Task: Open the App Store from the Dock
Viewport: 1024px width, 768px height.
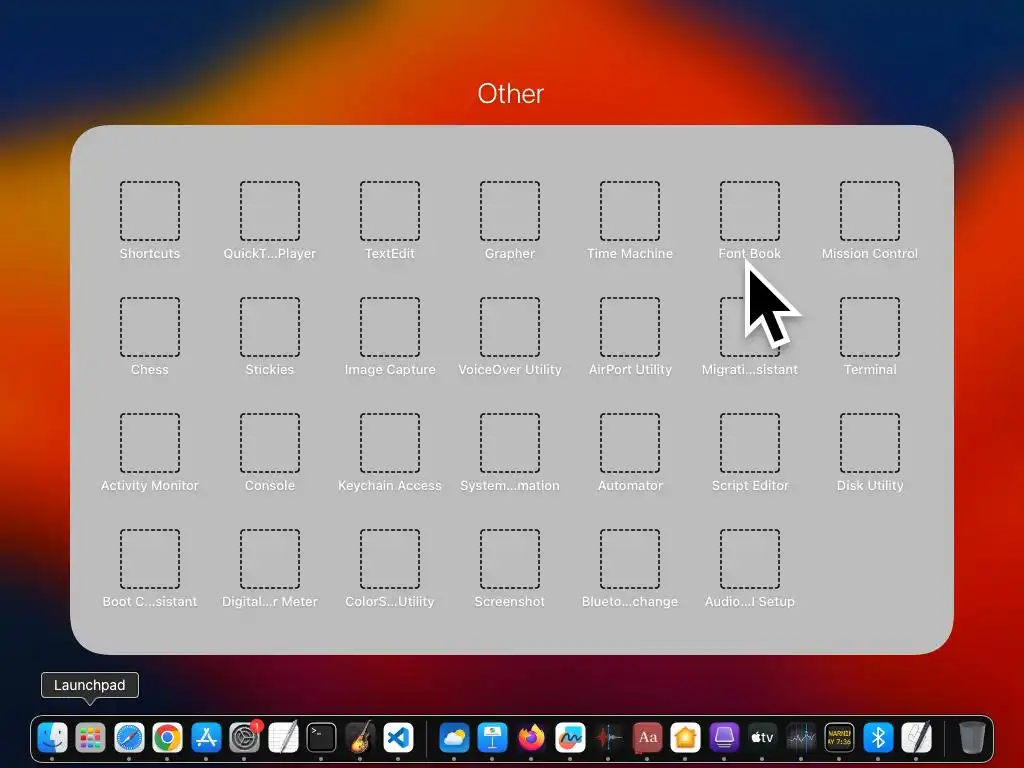Action: (x=206, y=738)
